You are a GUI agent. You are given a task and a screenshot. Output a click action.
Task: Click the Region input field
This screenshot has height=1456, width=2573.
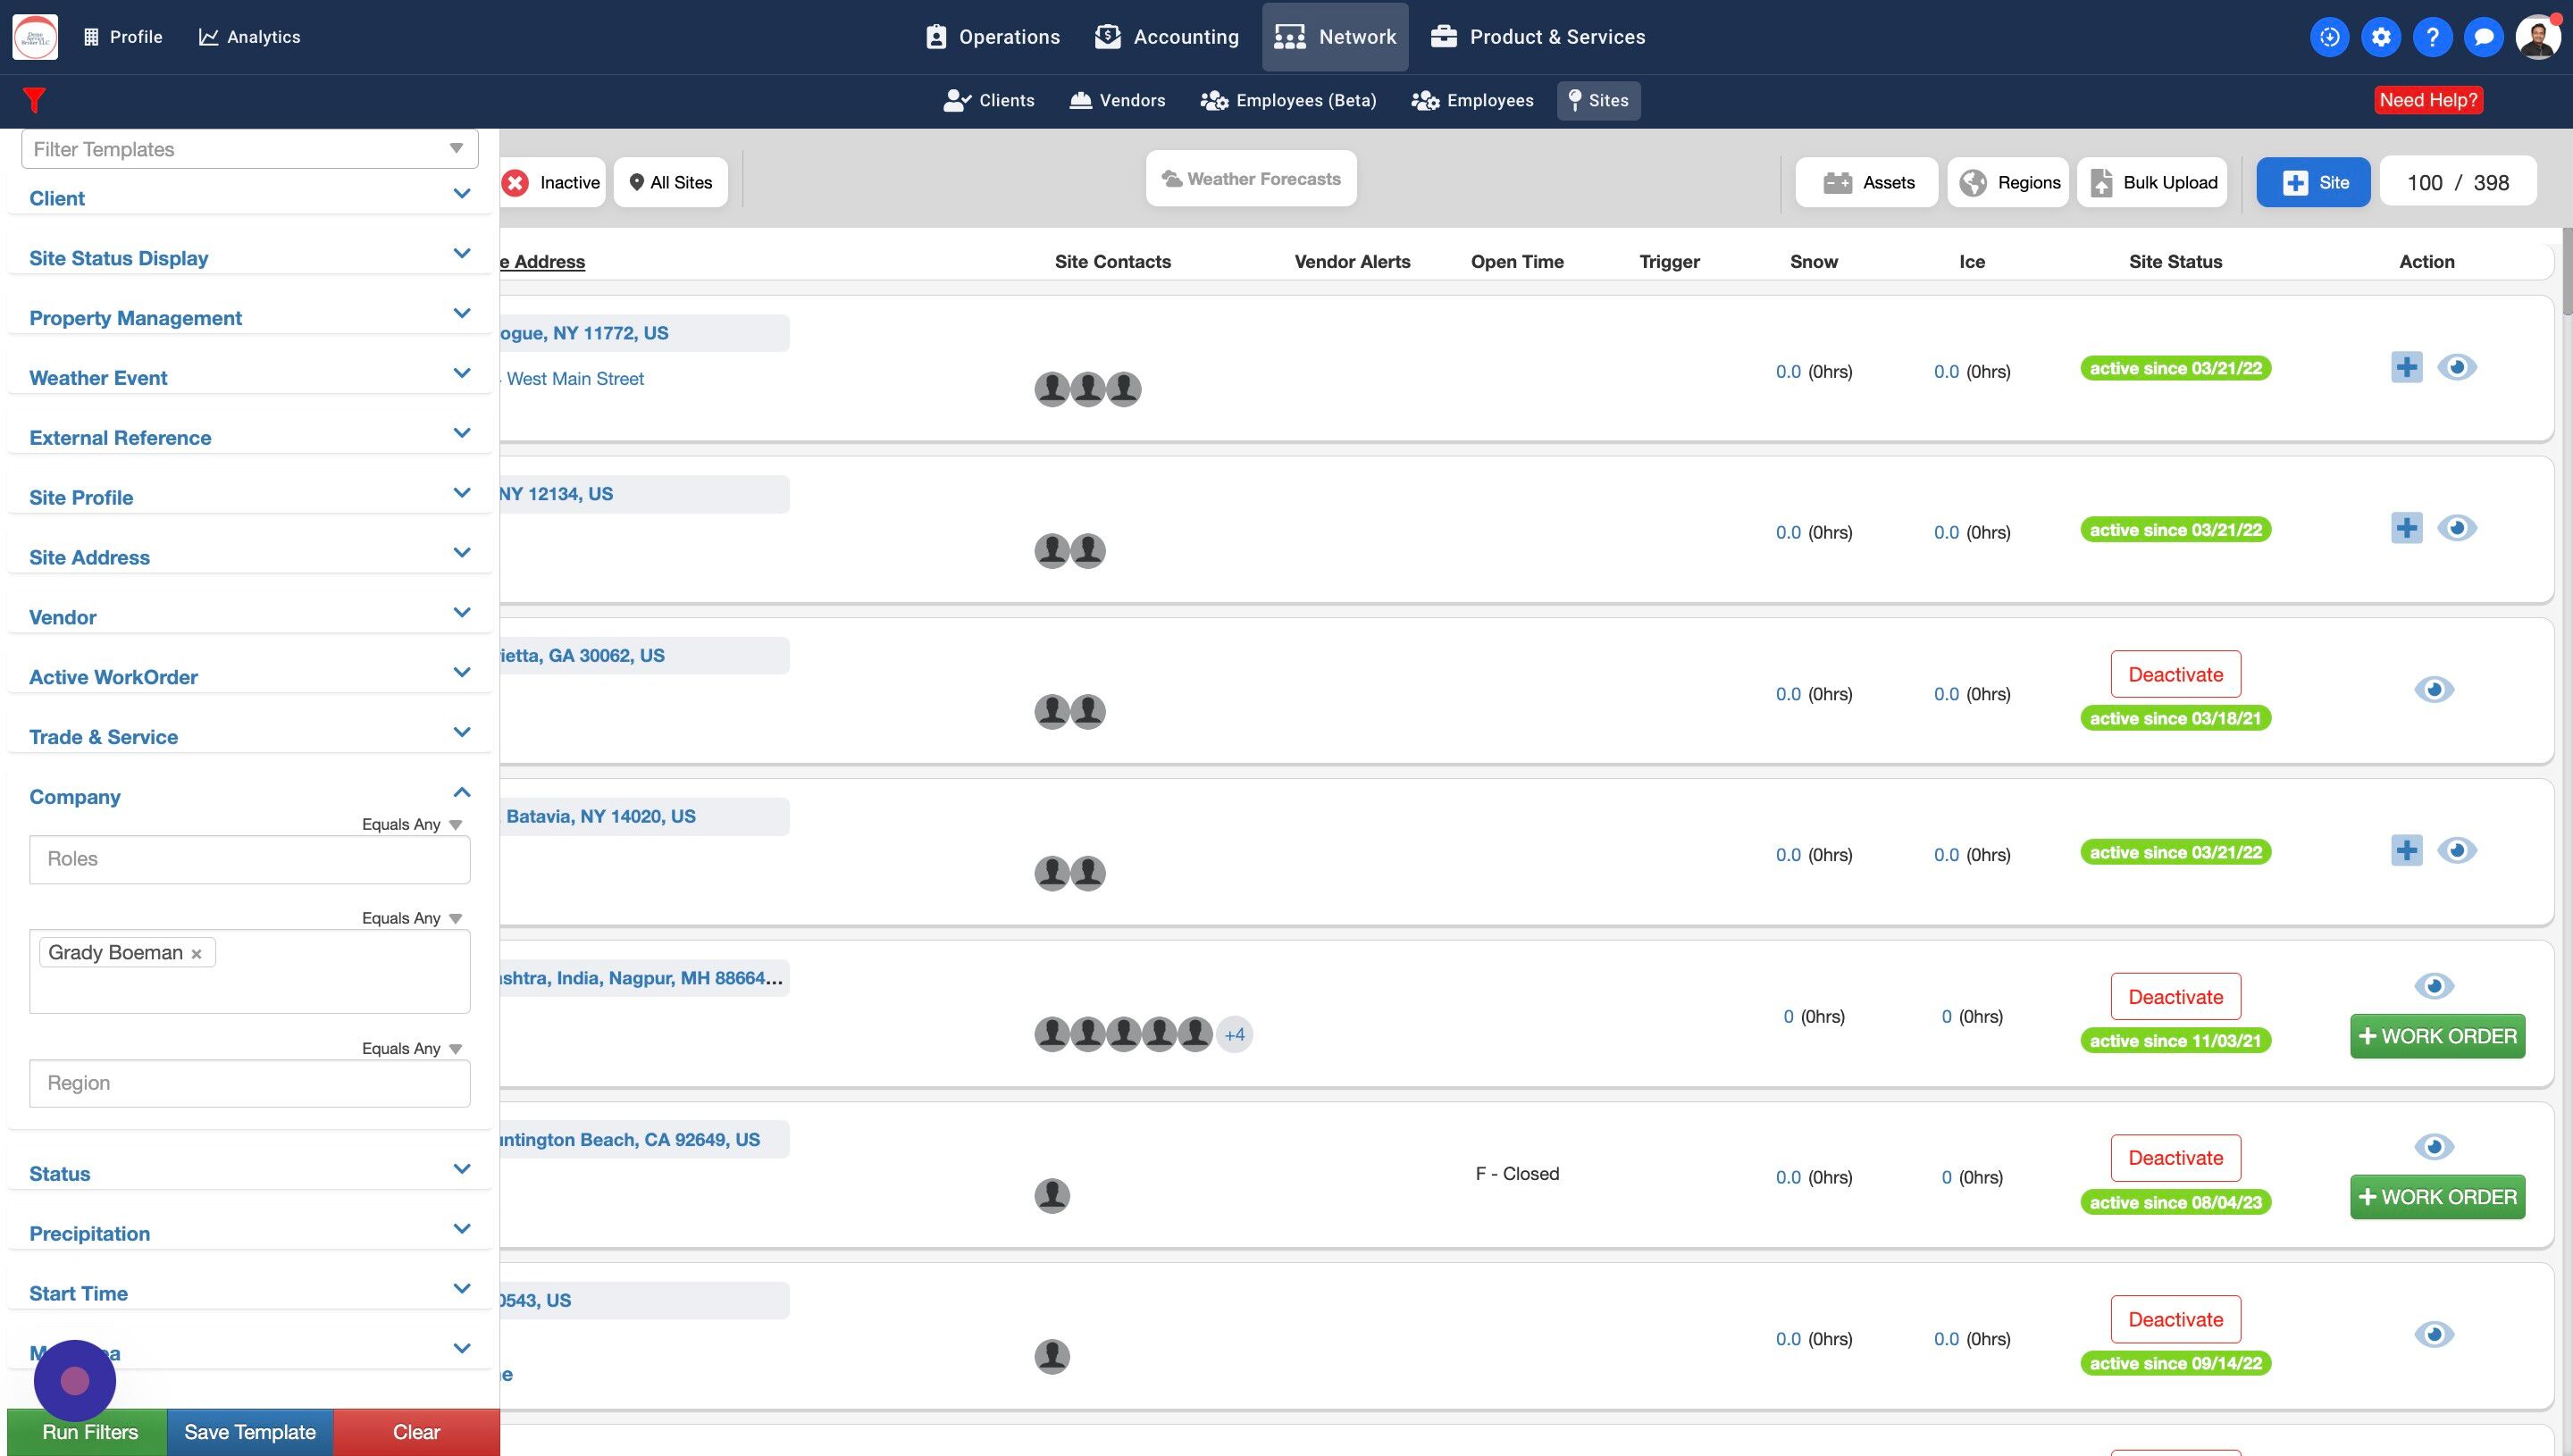click(250, 1083)
